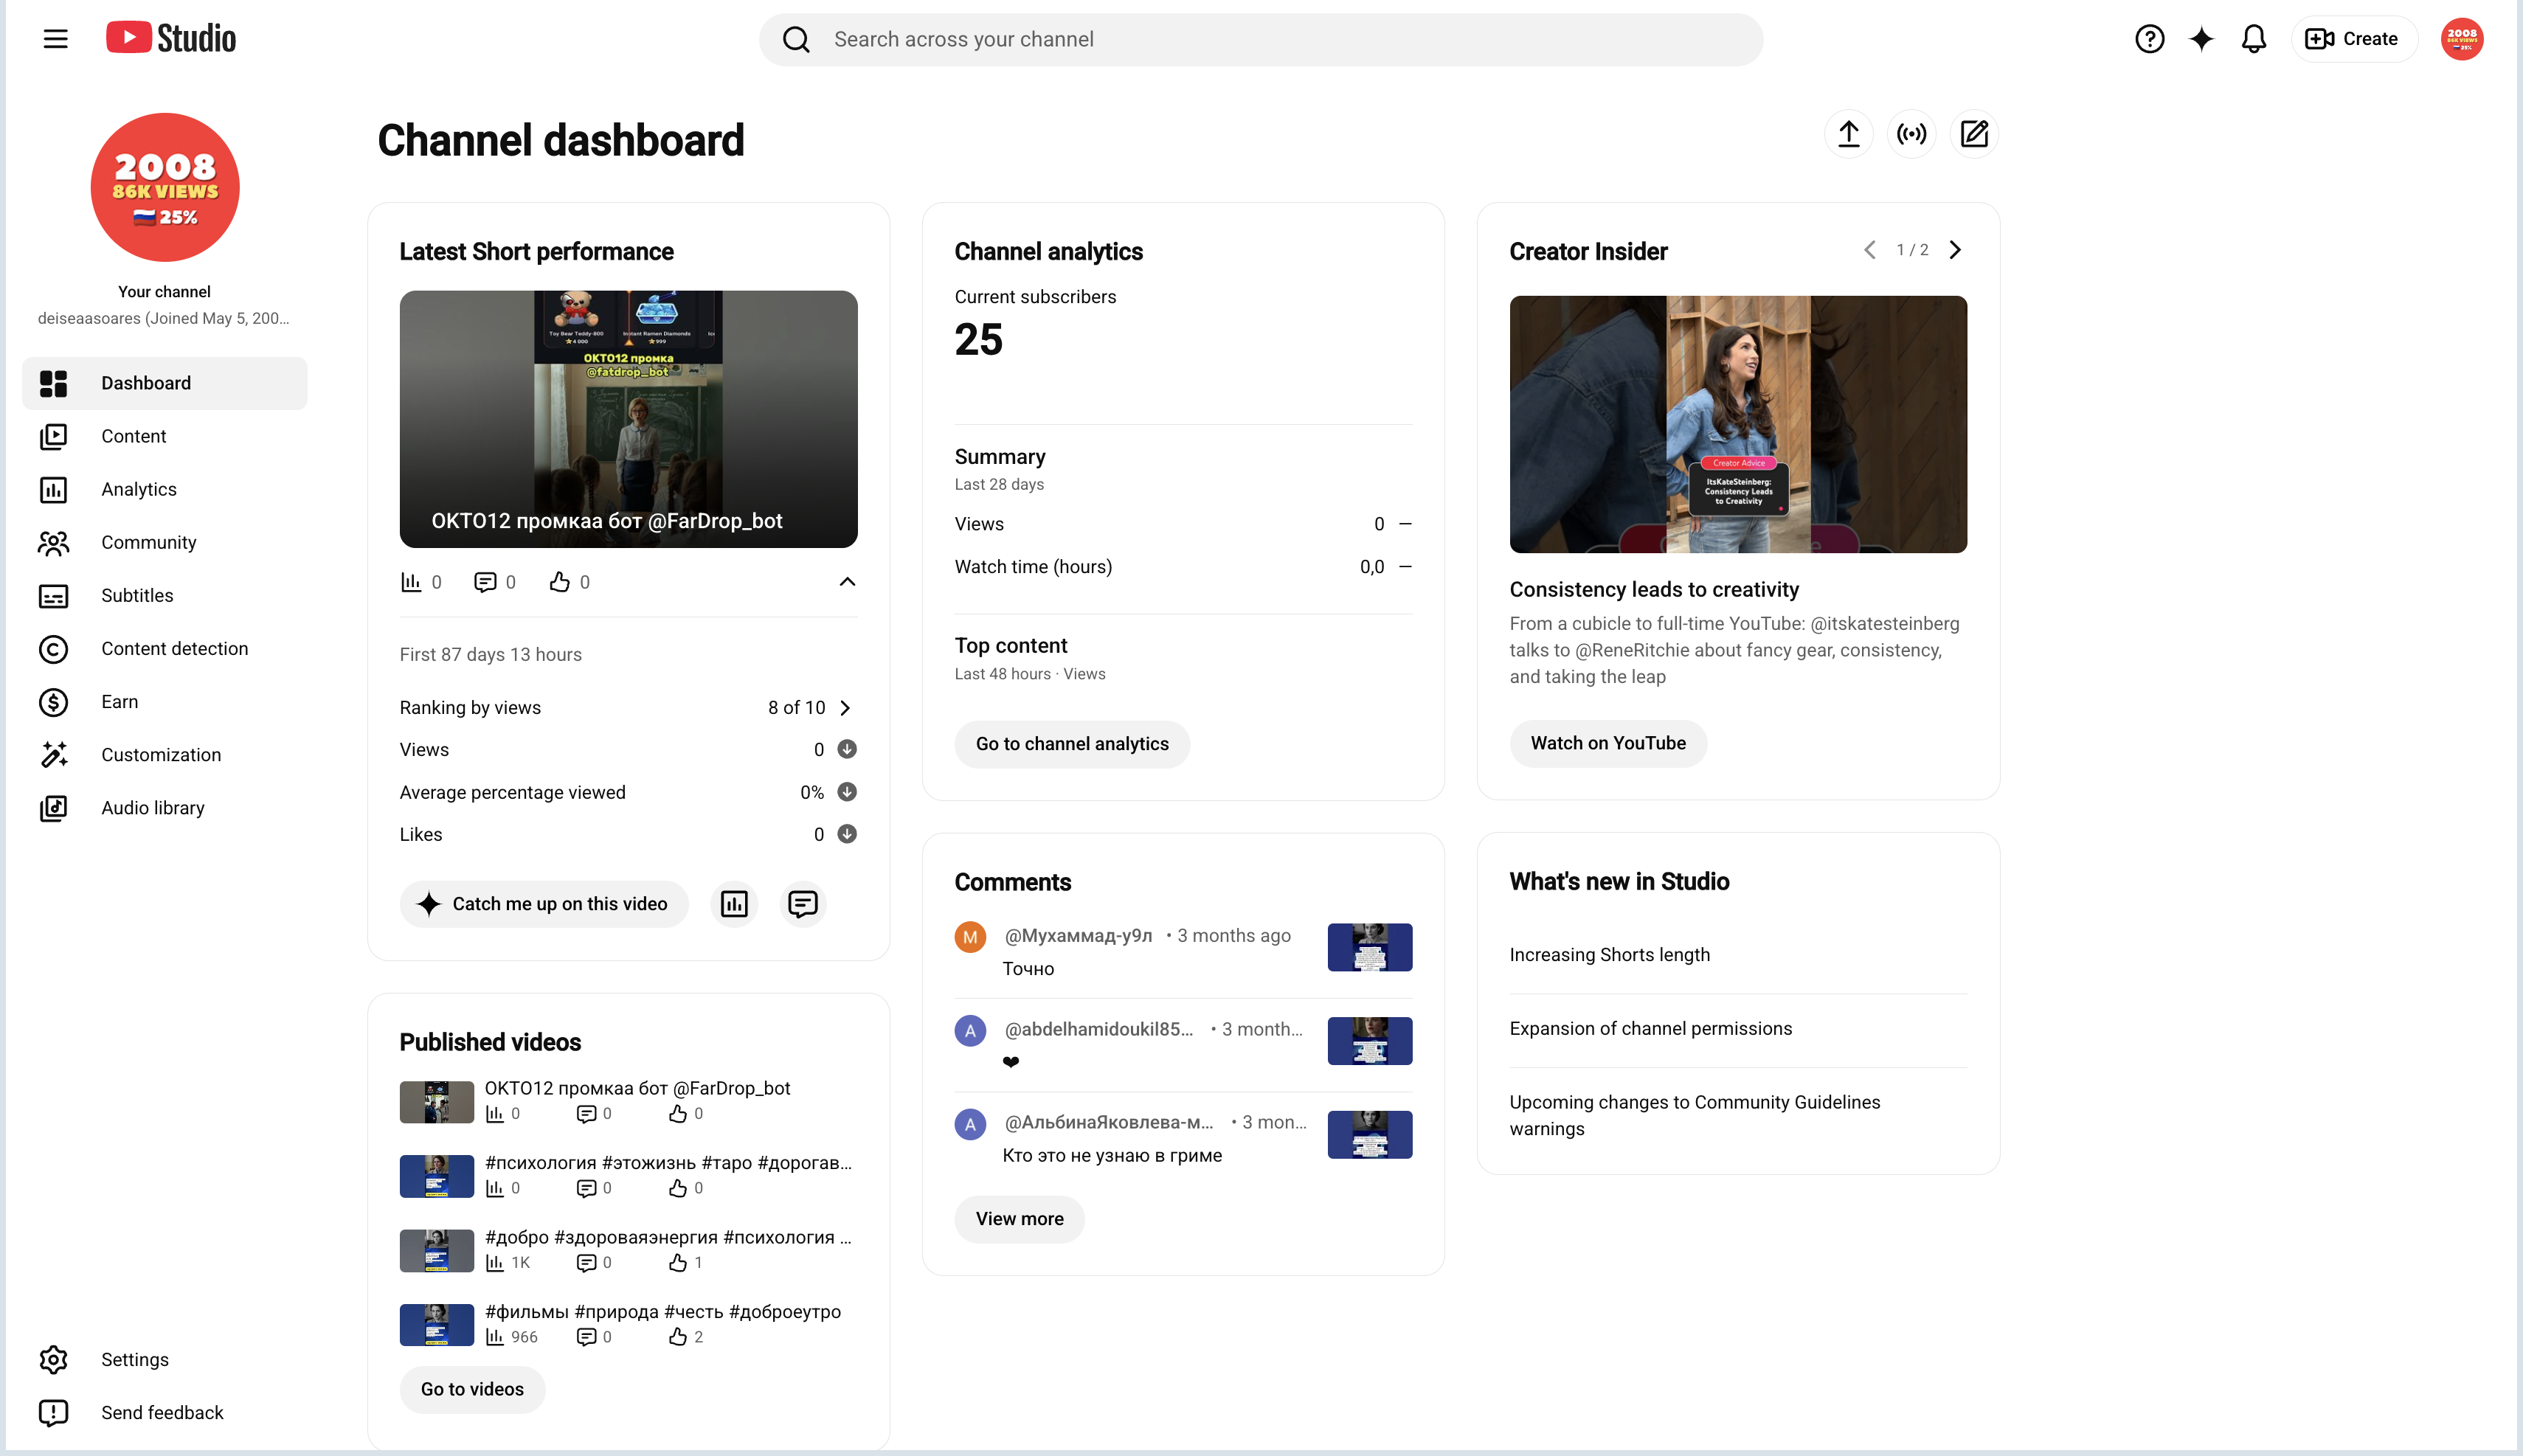Go to previous Creator Insider card
The image size is (2523, 1456).
pyautogui.click(x=1869, y=250)
